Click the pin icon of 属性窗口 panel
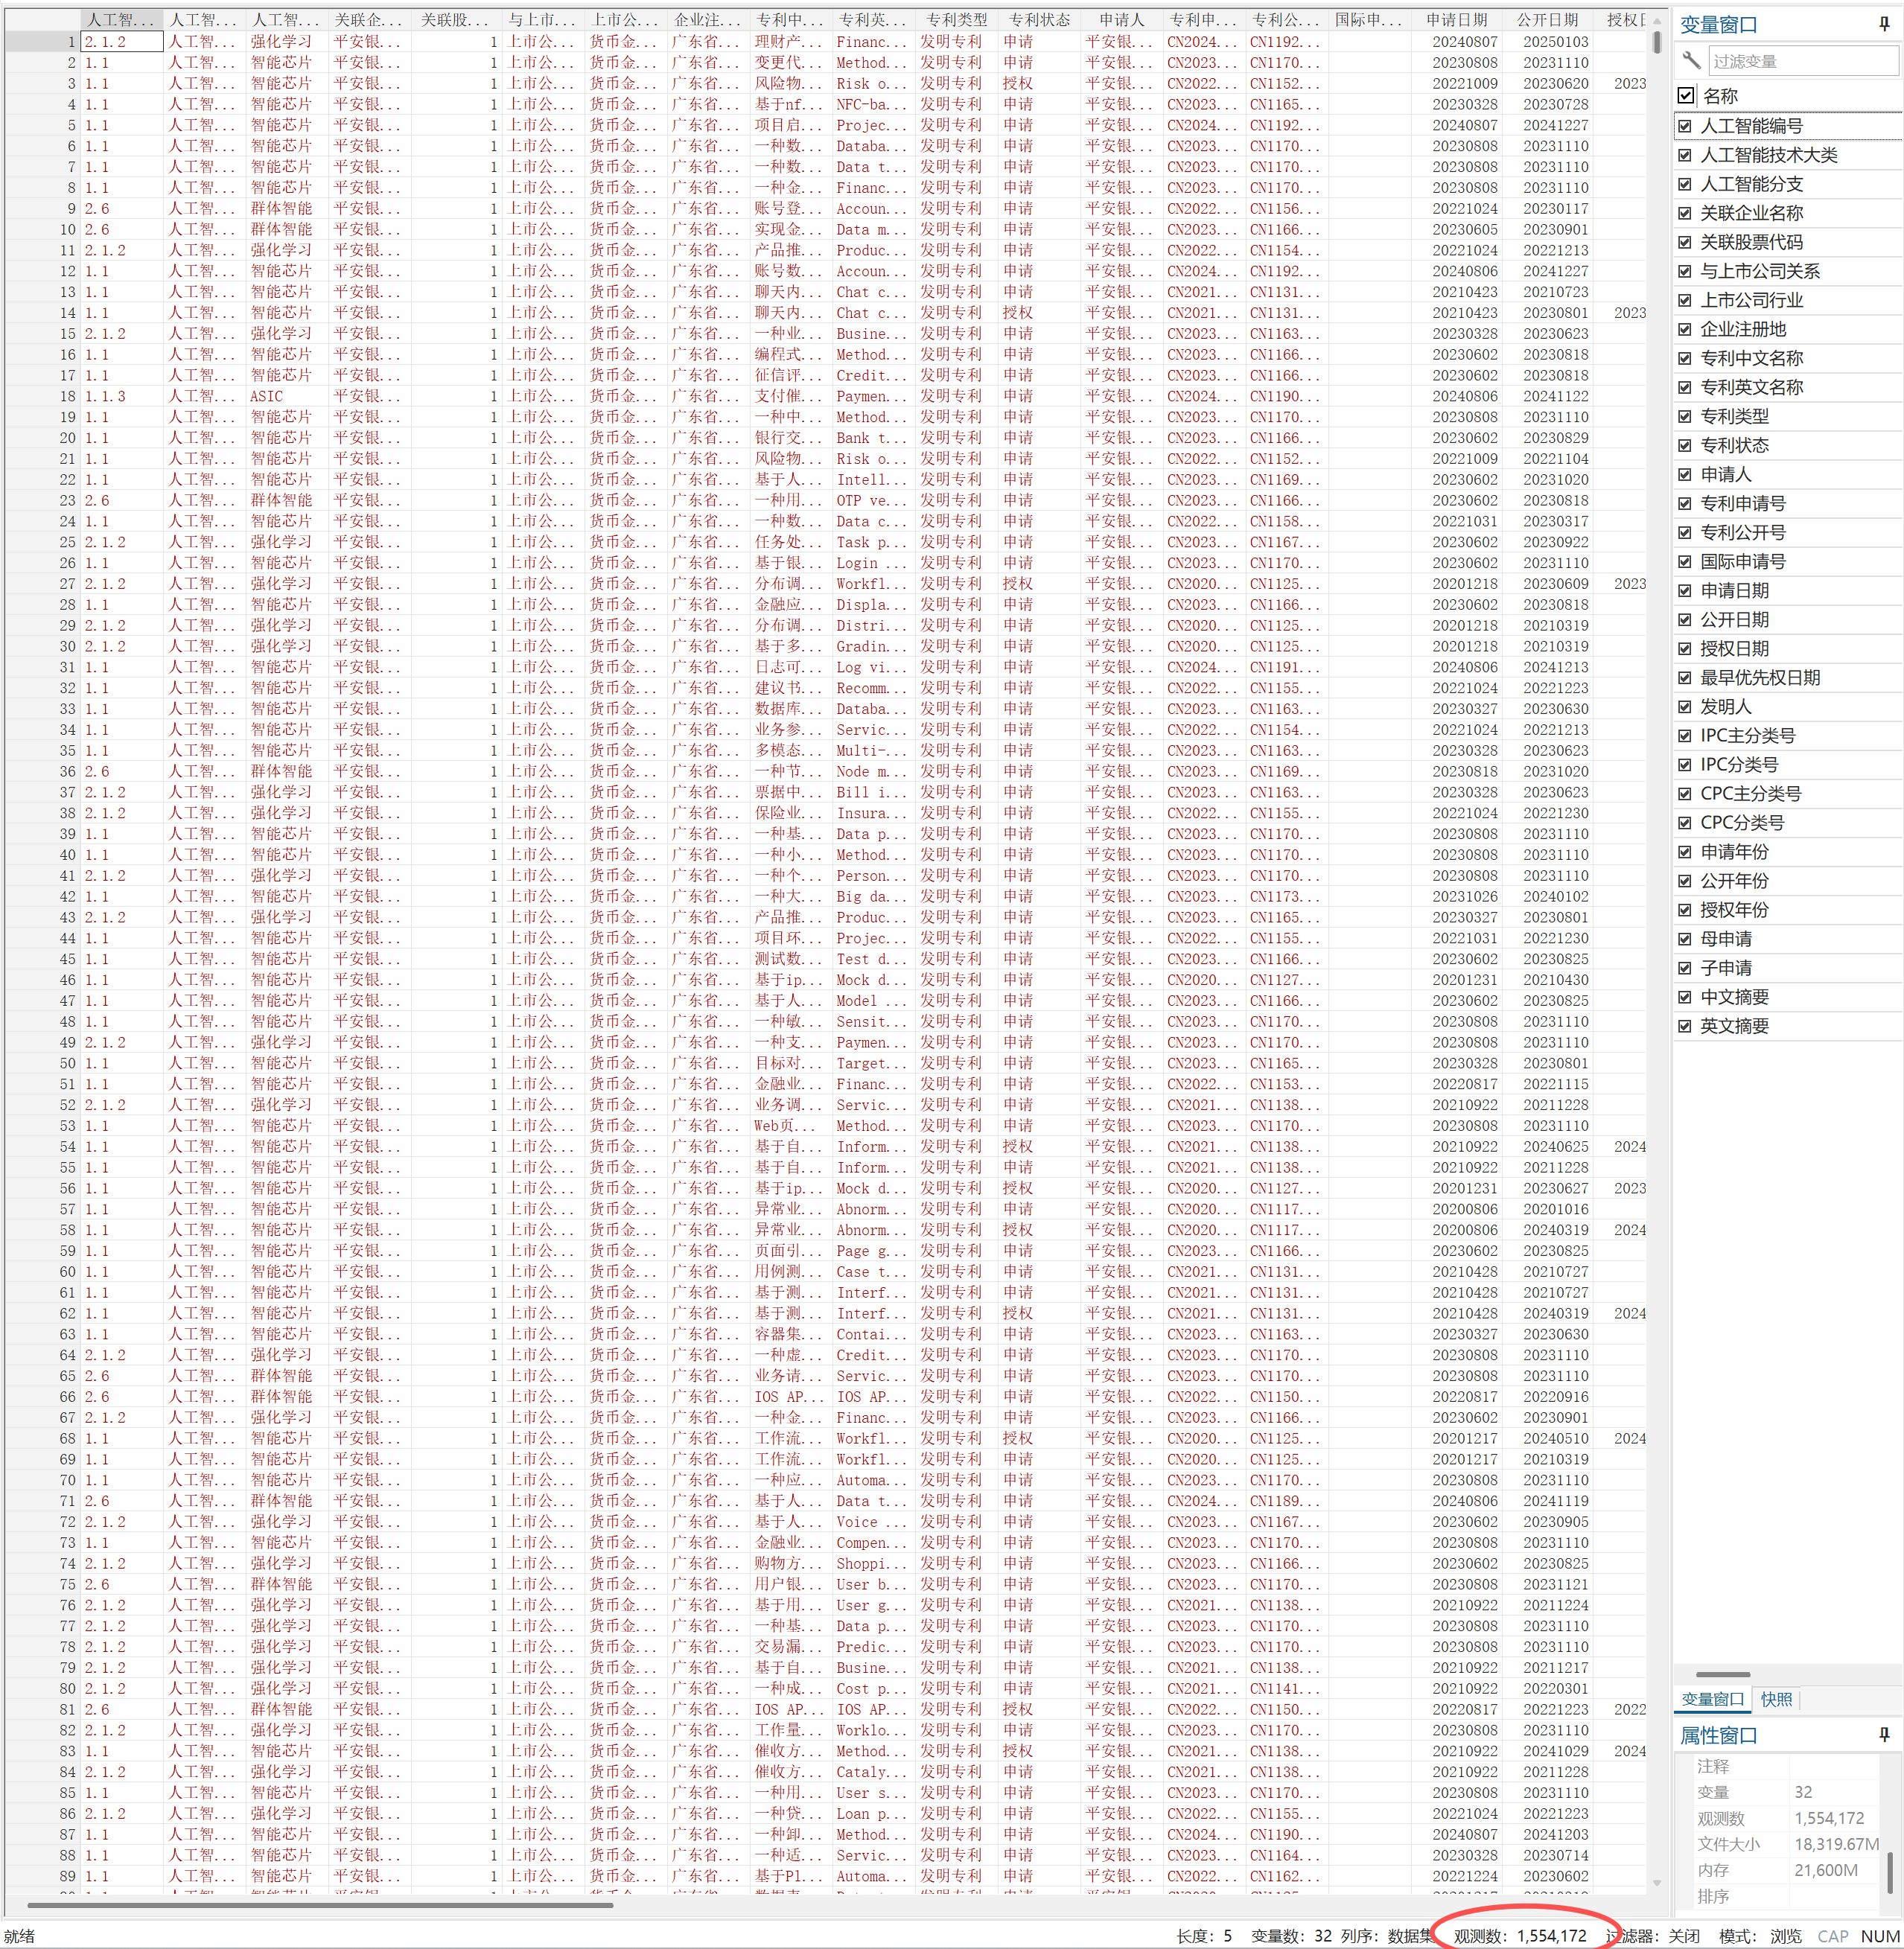The width and height of the screenshot is (1904, 1949). coord(1884,1735)
